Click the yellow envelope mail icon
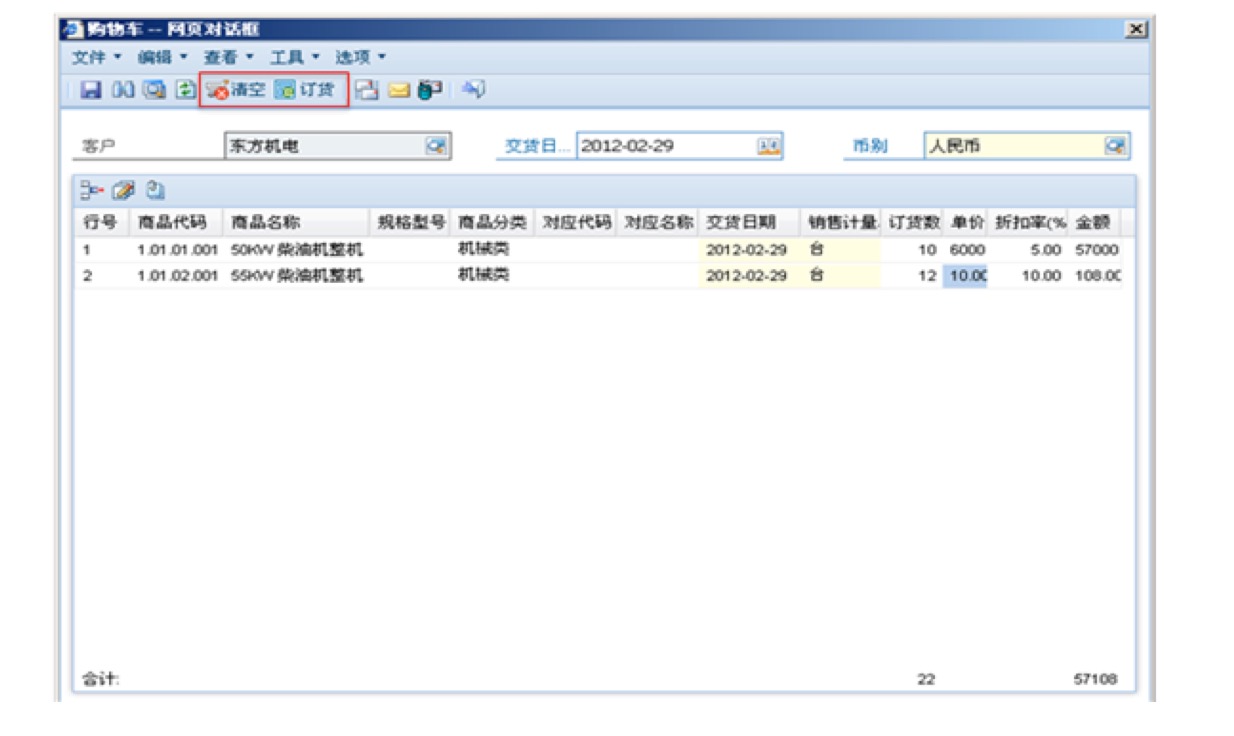Image resolution: width=1234 pixels, height=736 pixels. [399, 90]
